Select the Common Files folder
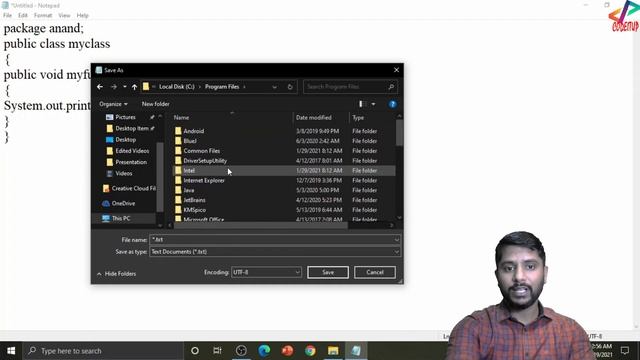The image size is (640, 360). coord(202,151)
